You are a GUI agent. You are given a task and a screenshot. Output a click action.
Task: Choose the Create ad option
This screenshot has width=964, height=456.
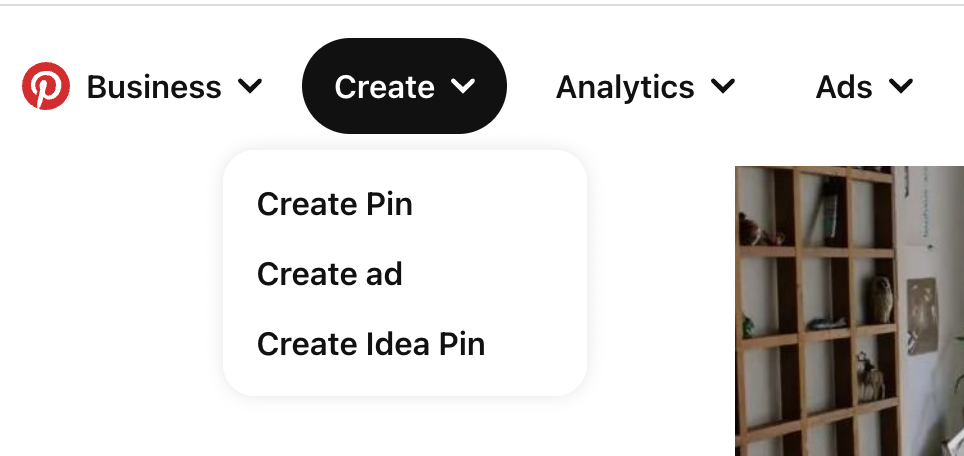coord(330,274)
